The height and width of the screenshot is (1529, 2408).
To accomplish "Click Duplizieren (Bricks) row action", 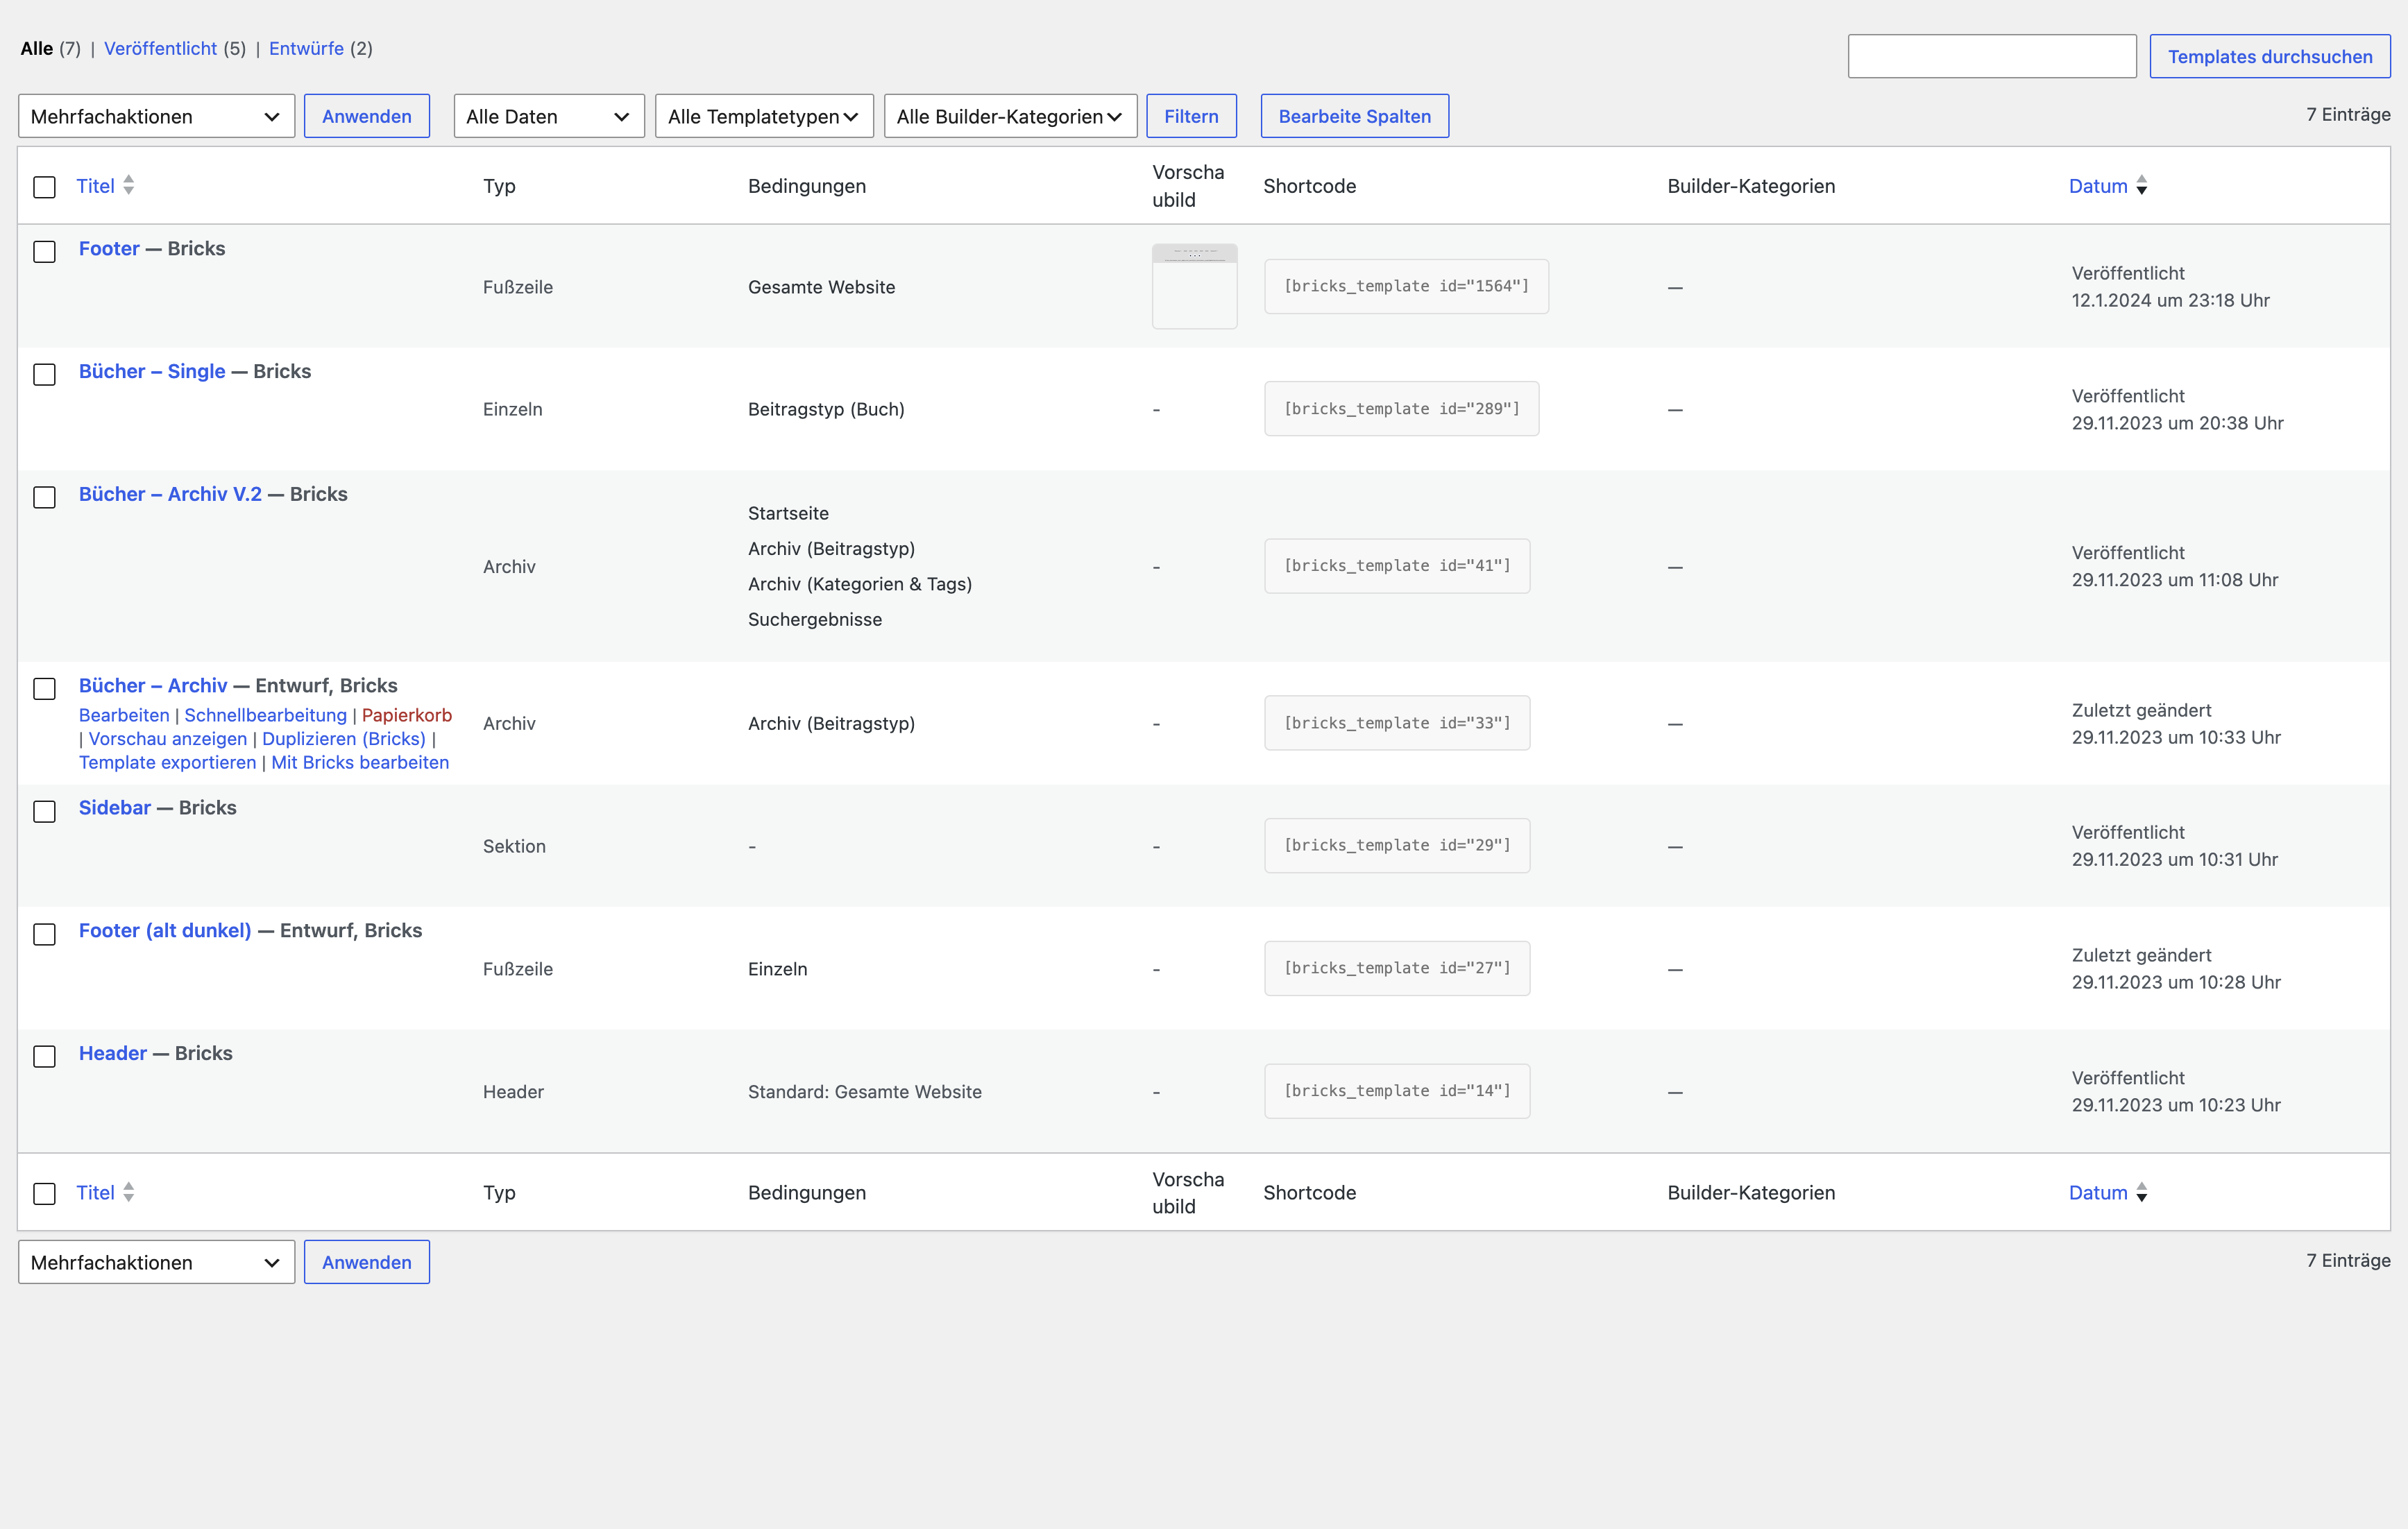I will pyautogui.click(x=344, y=738).
